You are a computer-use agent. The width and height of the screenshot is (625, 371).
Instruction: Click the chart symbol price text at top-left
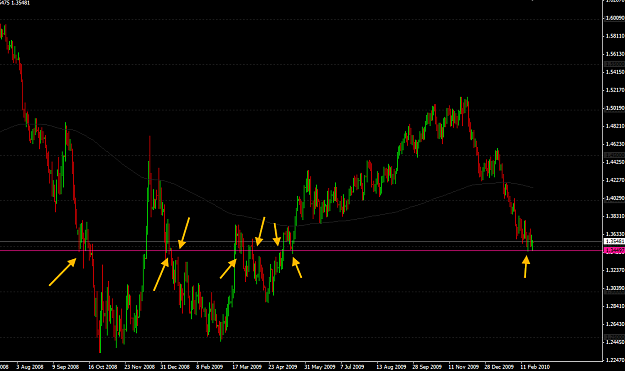pyautogui.click(x=15, y=3)
